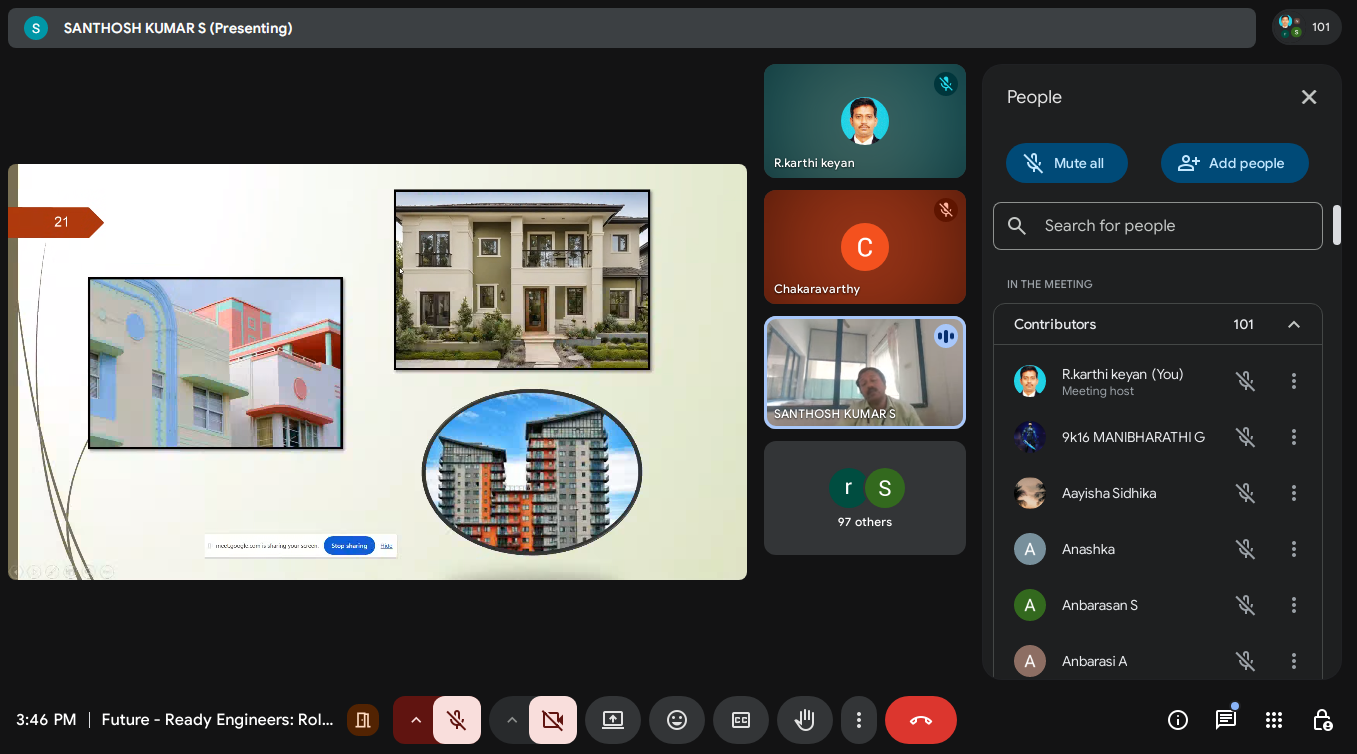Viewport: 1357px width, 754px height.
Task: Toggle closed captions button
Action: (x=741, y=720)
